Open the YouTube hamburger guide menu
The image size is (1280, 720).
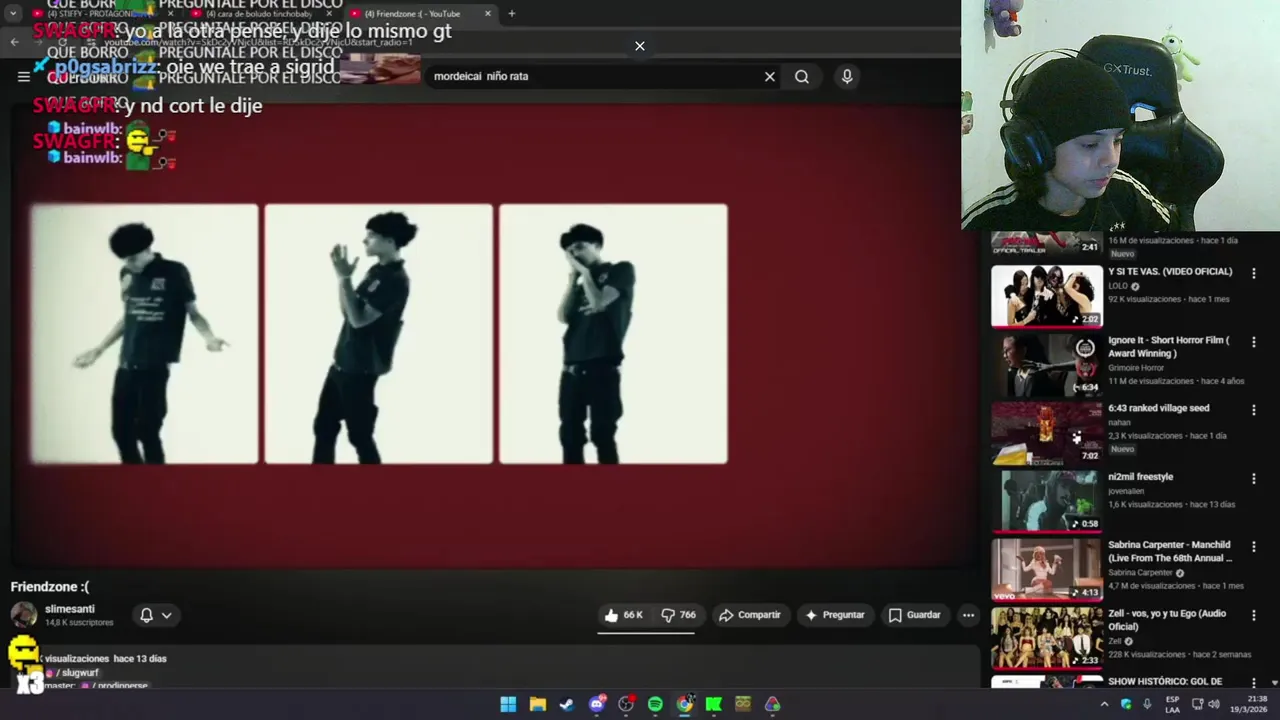tap(23, 76)
